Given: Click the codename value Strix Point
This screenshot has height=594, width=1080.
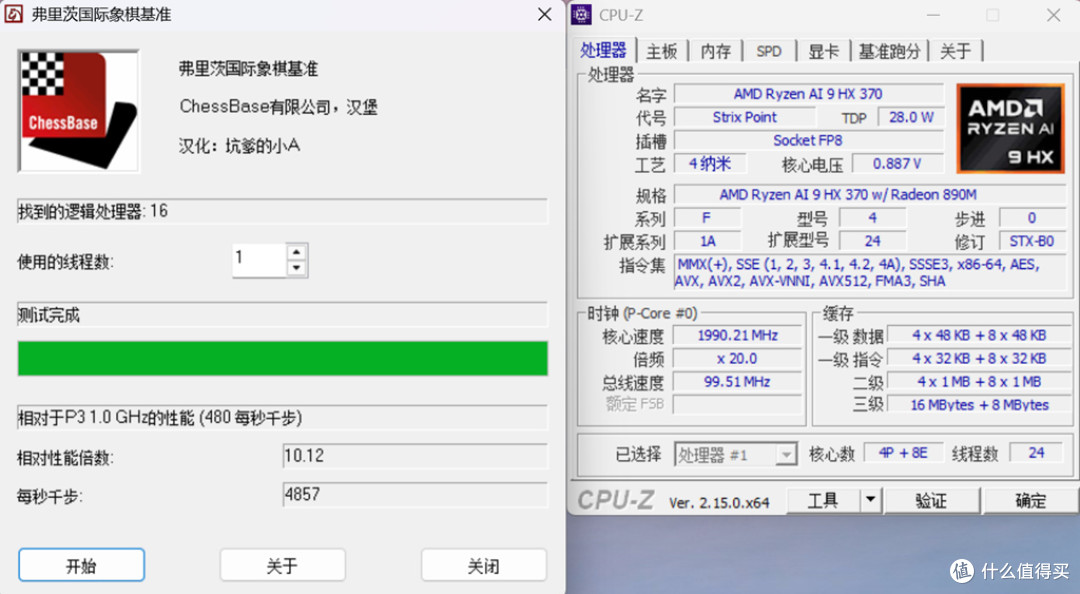Looking at the screenshot, I should click(x=745, y=117).
